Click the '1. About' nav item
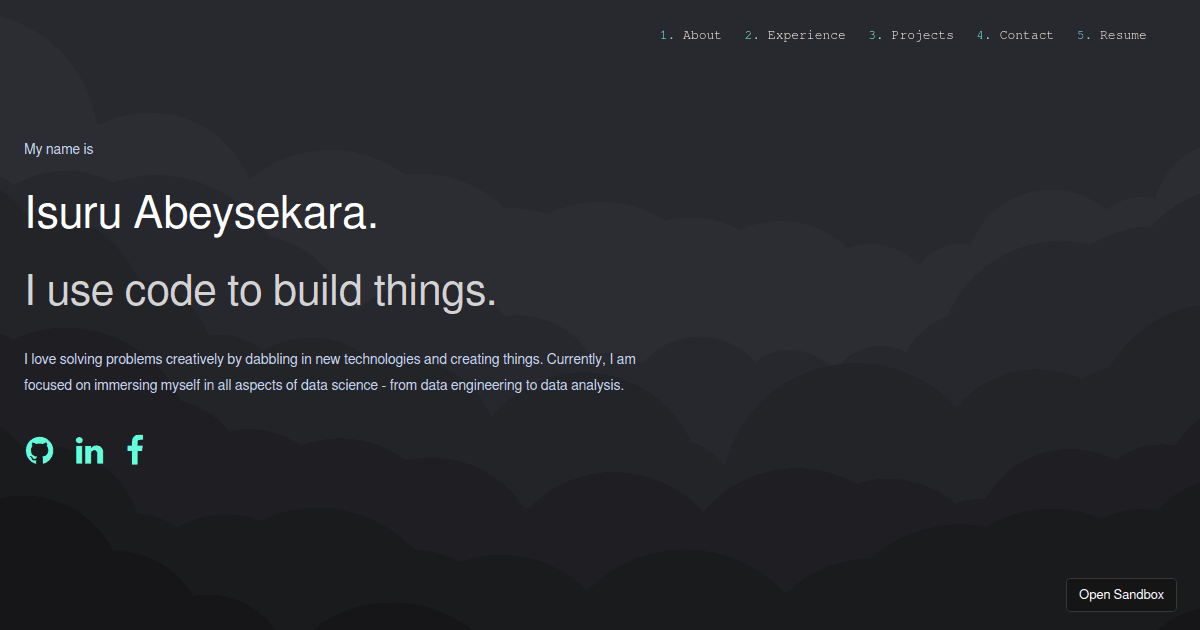This screenshot has width=1200, height=630. (690, 35)
